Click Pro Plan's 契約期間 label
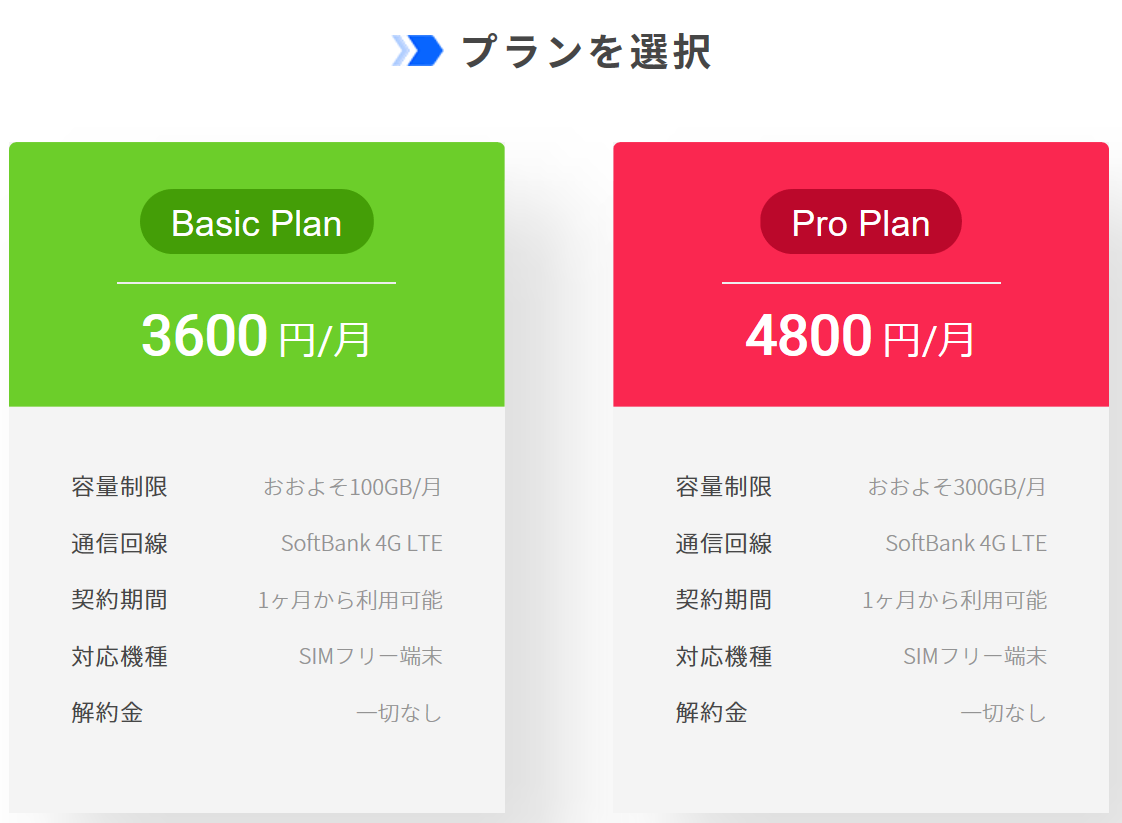 [724, 600]
